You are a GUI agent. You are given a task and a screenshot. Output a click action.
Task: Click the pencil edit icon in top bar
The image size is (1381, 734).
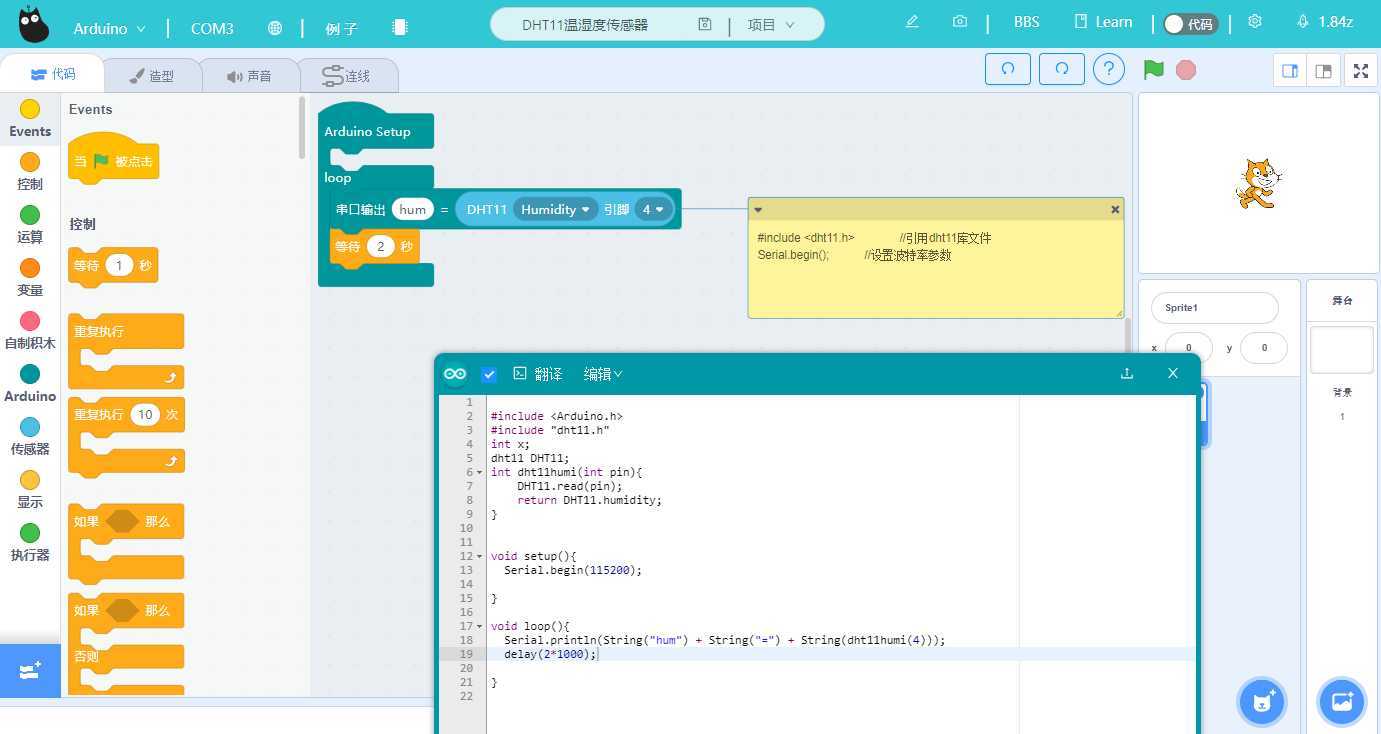[x=912, y=21]
